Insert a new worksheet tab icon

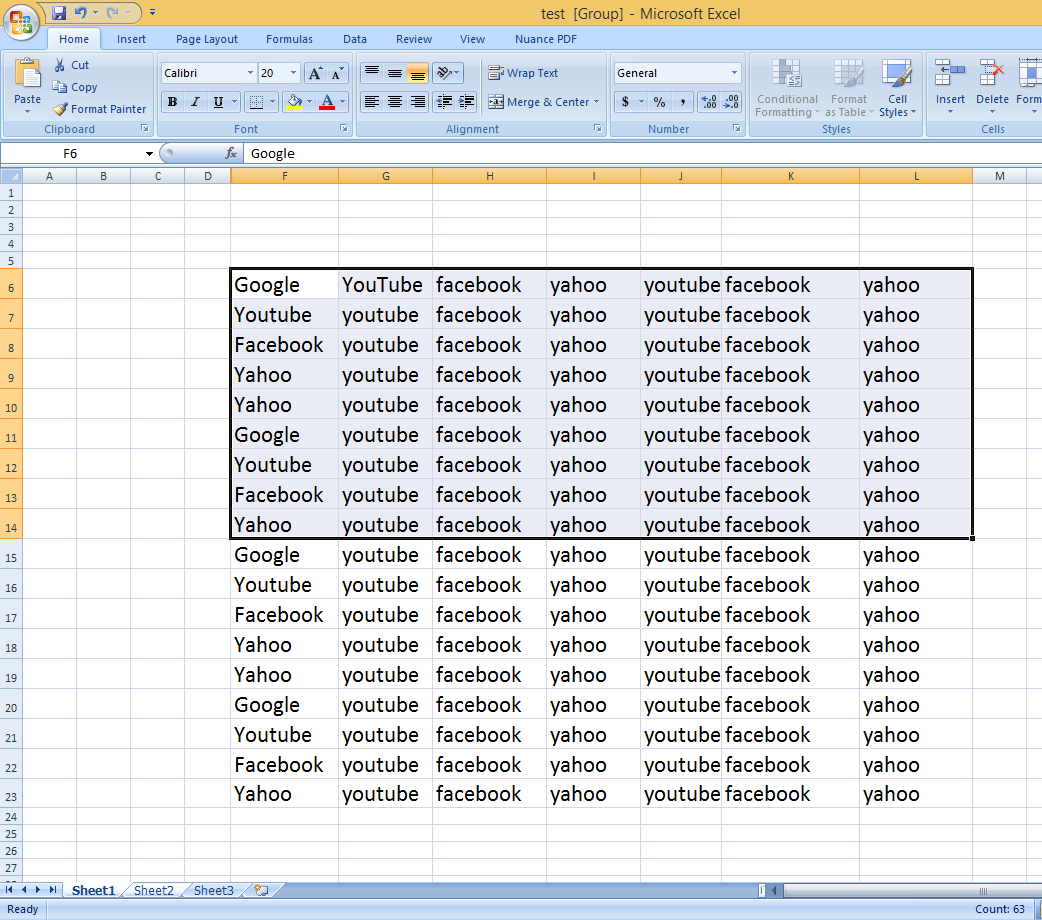[x=262, y=890]
